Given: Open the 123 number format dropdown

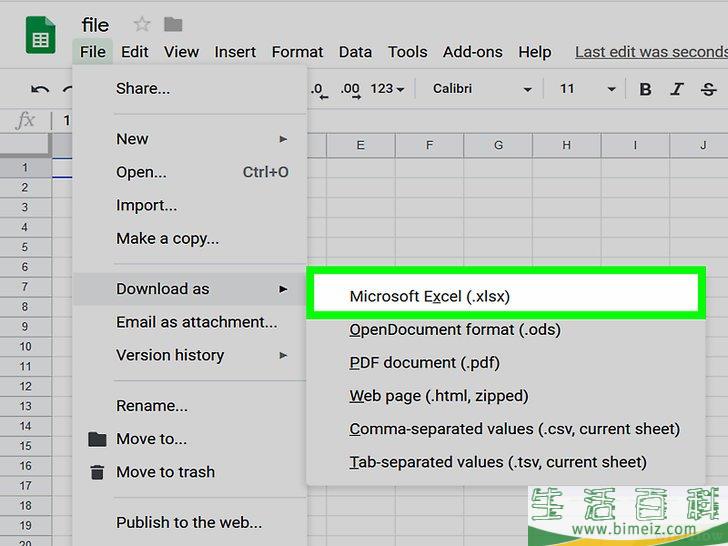Looking at the screenshot, I should (x=387, y=89).
